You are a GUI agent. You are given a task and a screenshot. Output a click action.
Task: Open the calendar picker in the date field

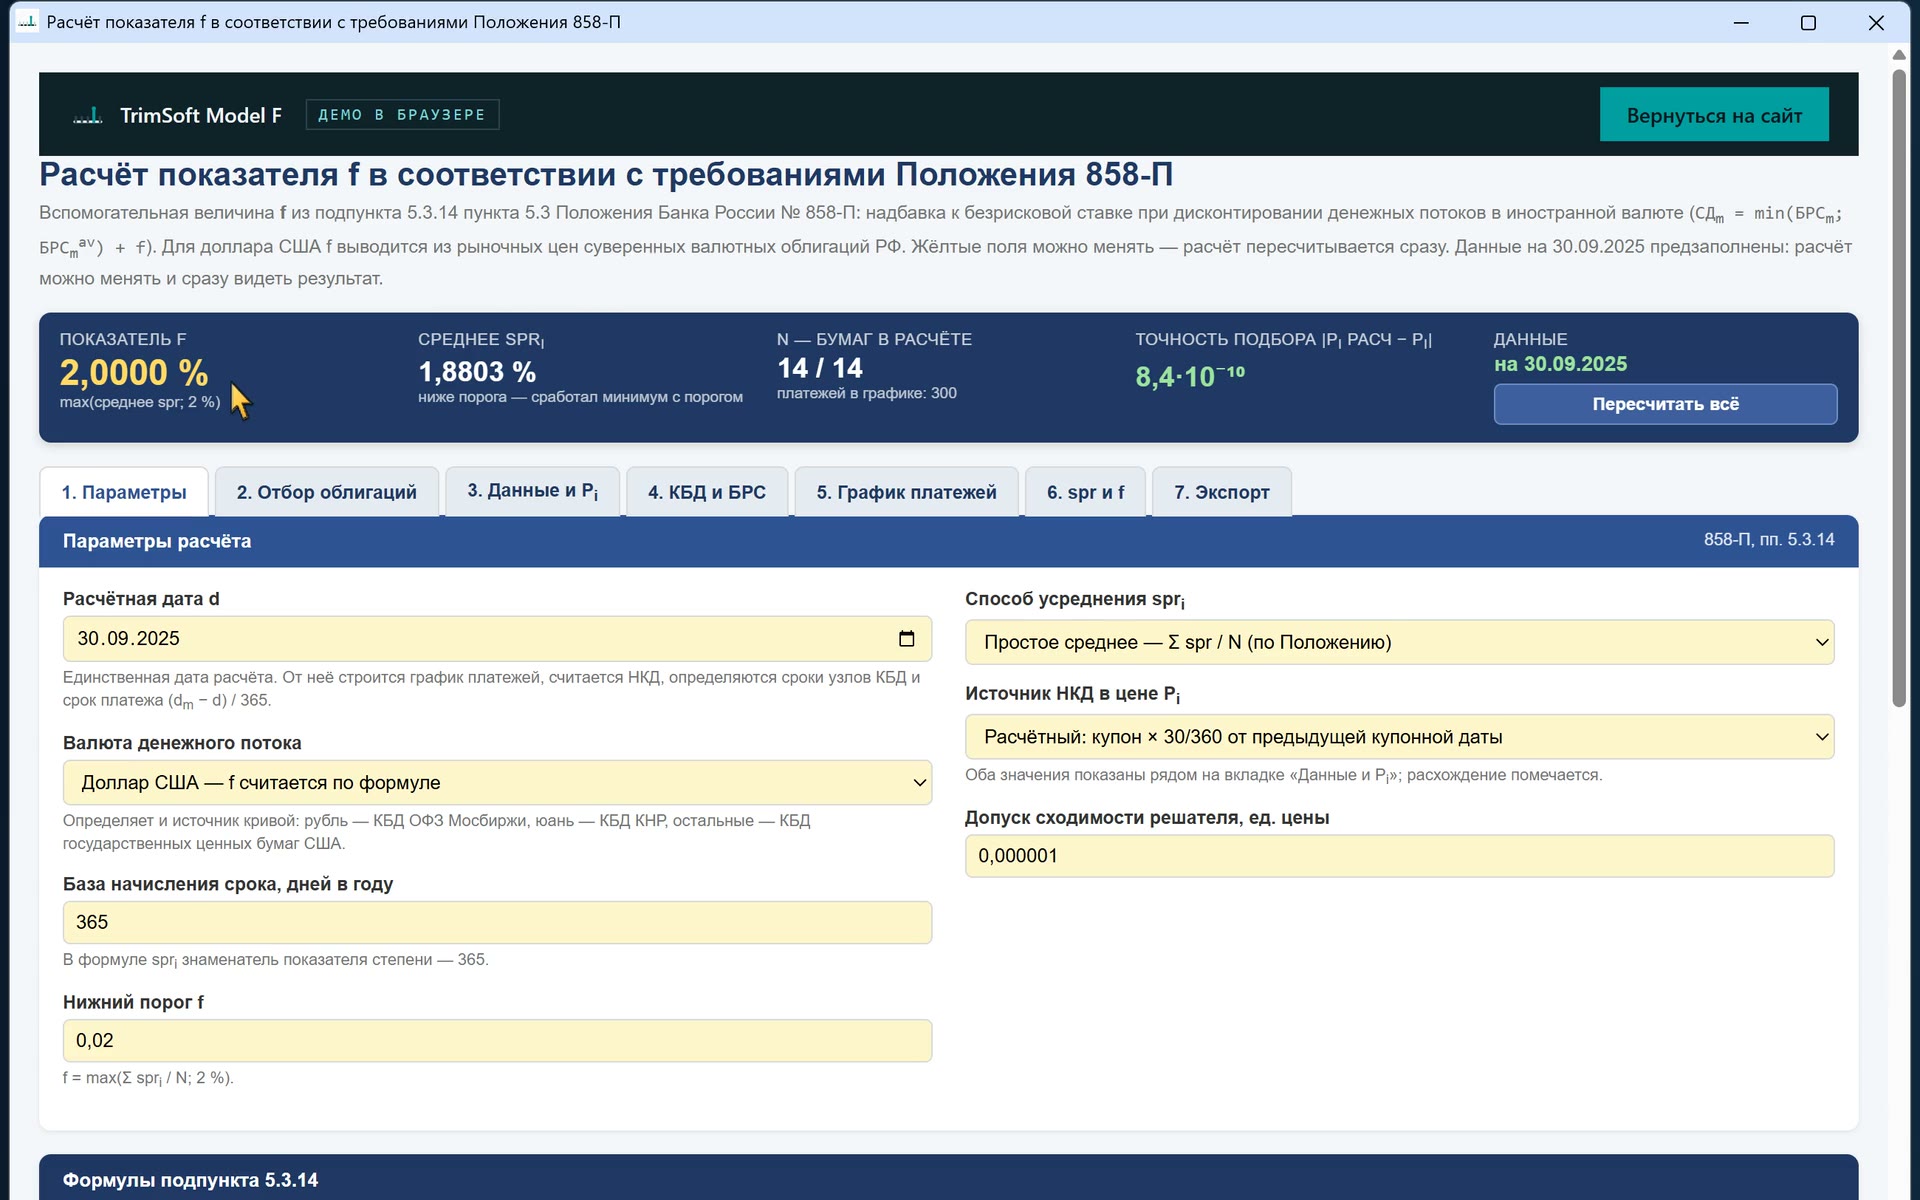[906, 639]
